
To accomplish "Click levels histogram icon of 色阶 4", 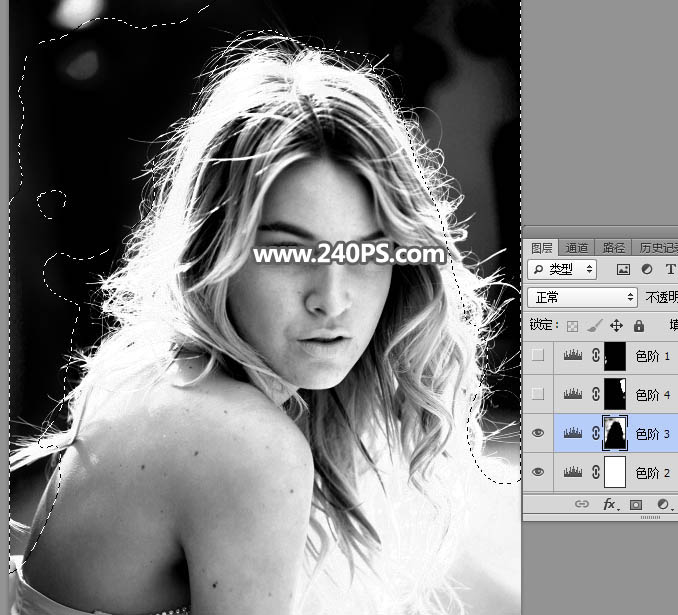I will pyautogui.click(x=573, y=394).
